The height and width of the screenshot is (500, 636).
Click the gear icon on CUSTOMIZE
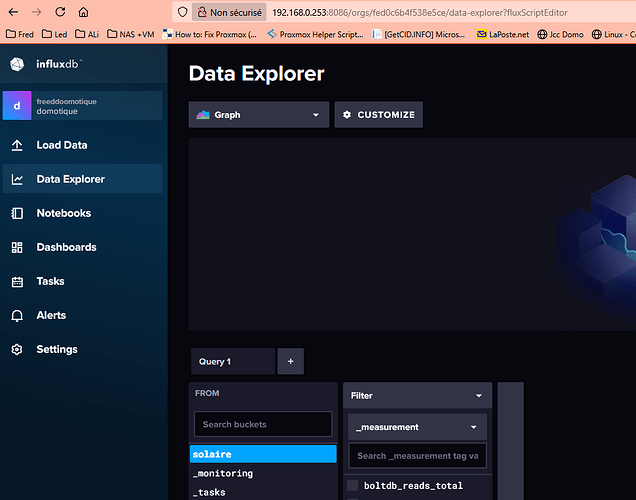pos(347,115)
